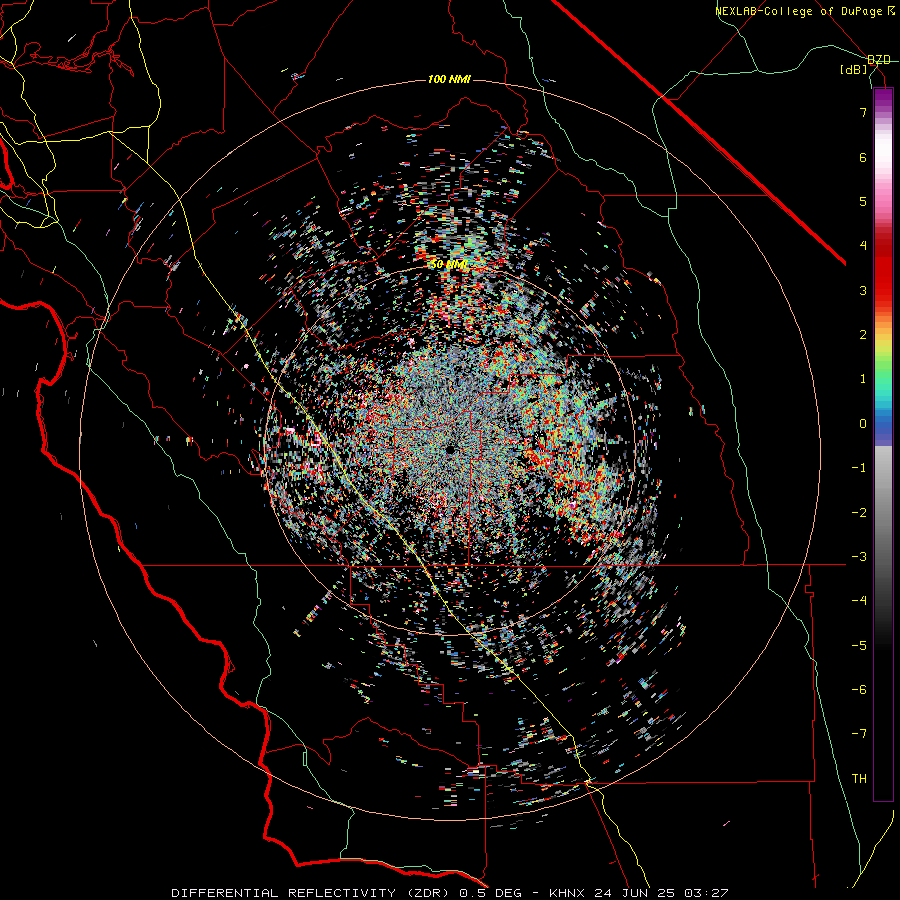This screenshot has height=900, width=900.
Task: Click the ZDR color scale bar
Action: pyautogui.click(x=883, y=444)
